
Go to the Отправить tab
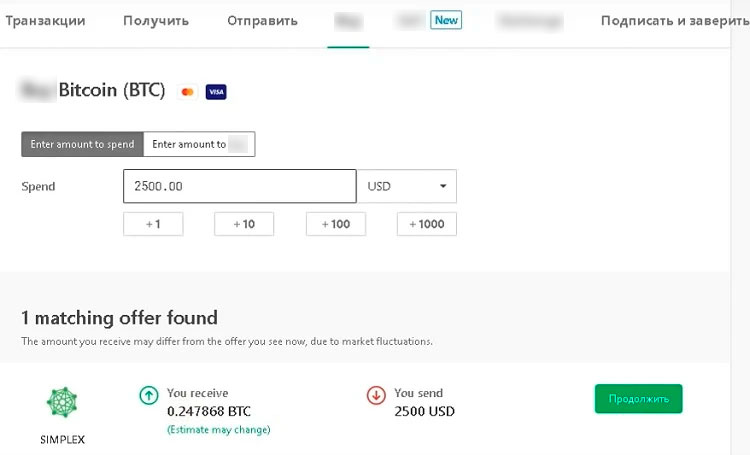pos(262,21)
